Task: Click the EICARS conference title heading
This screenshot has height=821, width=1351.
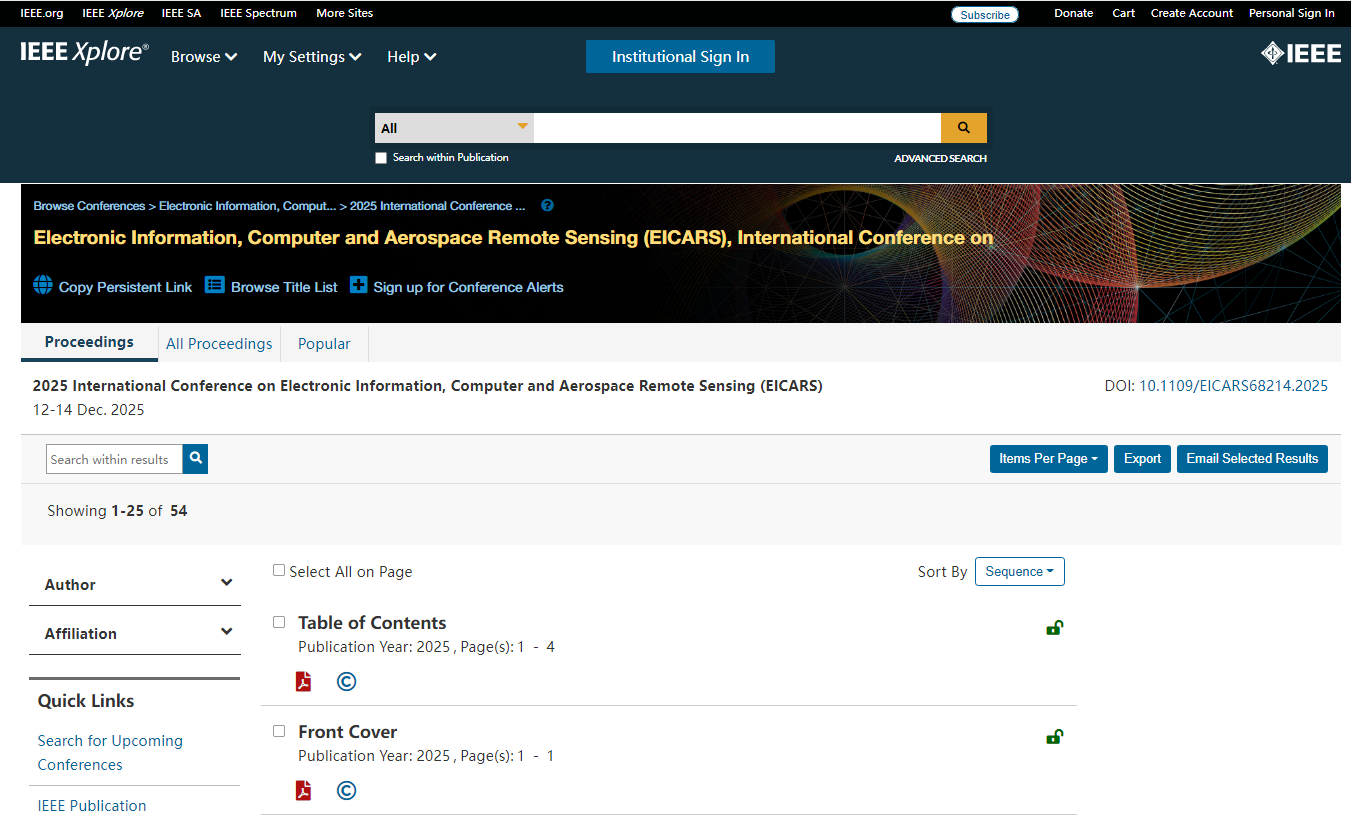Action: [513, 237]
